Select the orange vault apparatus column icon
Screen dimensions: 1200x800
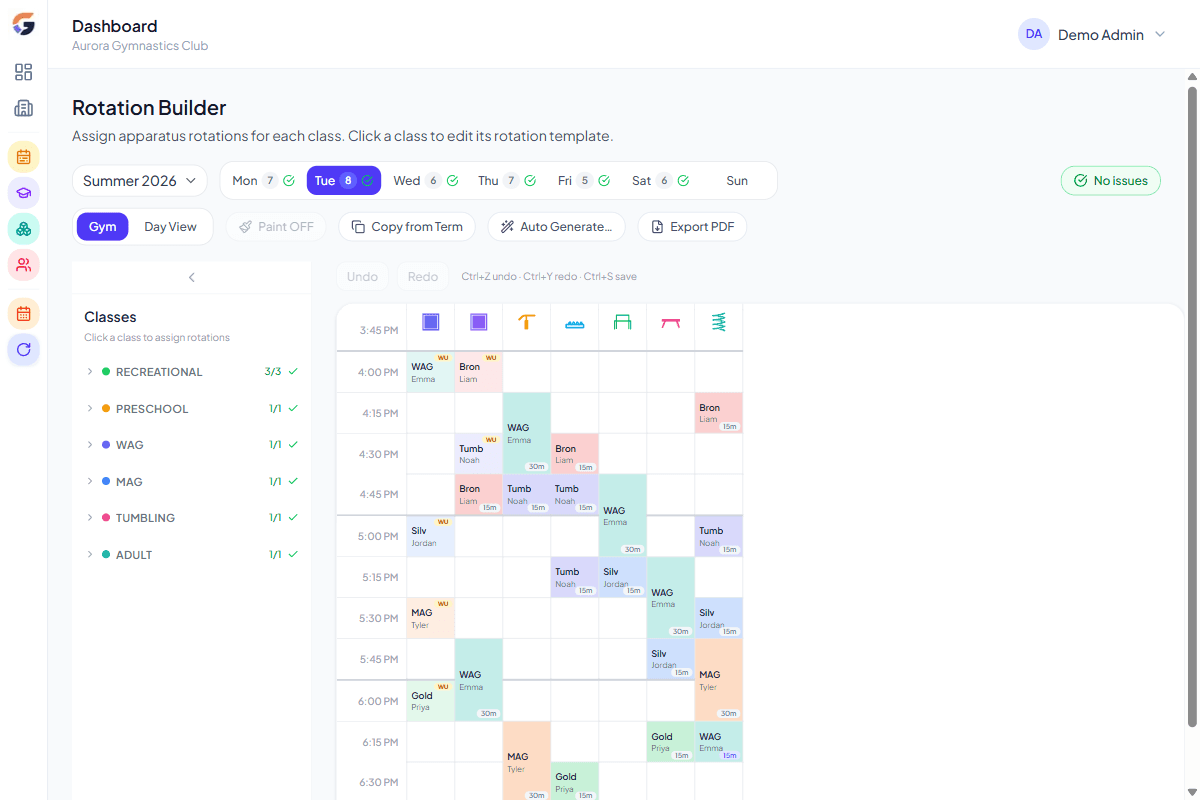pyautogui.click(x=527, y=322)
